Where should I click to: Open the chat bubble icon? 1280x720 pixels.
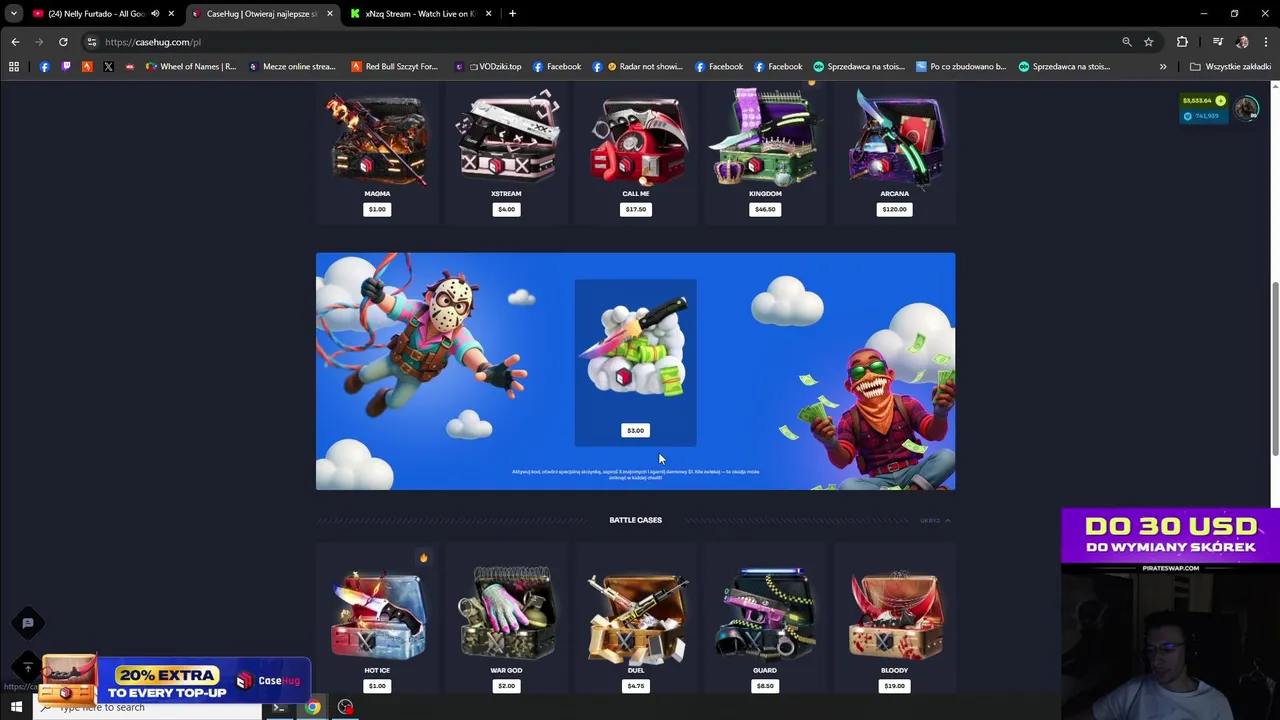[28, 623]
